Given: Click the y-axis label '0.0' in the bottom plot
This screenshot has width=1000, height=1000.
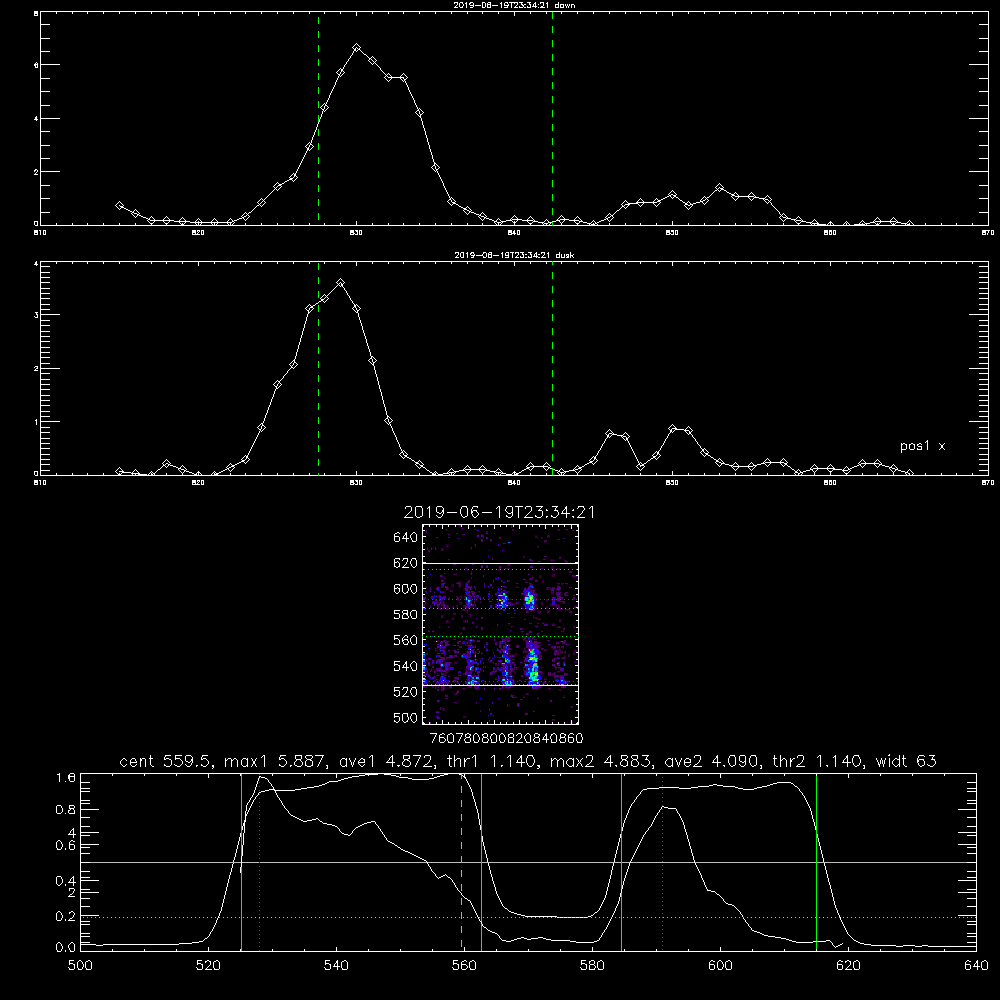Looking at the screenshot, I should click(66, 947).
